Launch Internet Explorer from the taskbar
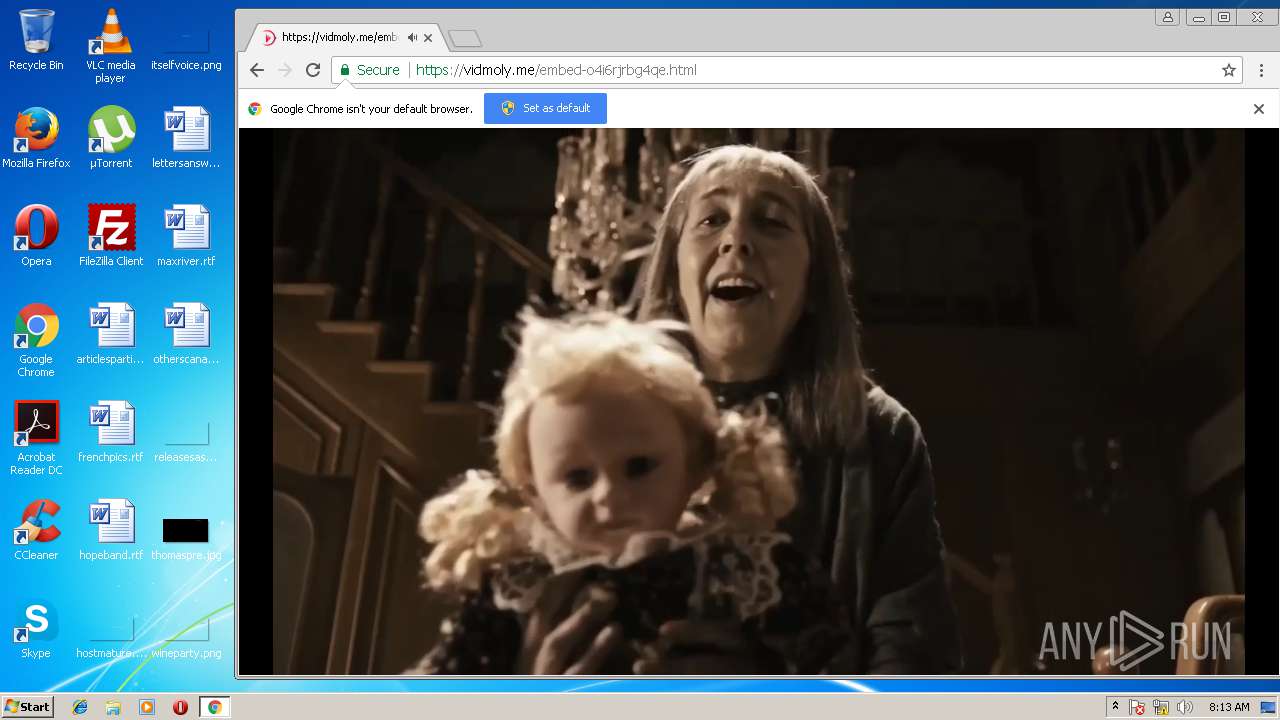1280x720 pixels. pyautogui.click(x=80, y=707)
